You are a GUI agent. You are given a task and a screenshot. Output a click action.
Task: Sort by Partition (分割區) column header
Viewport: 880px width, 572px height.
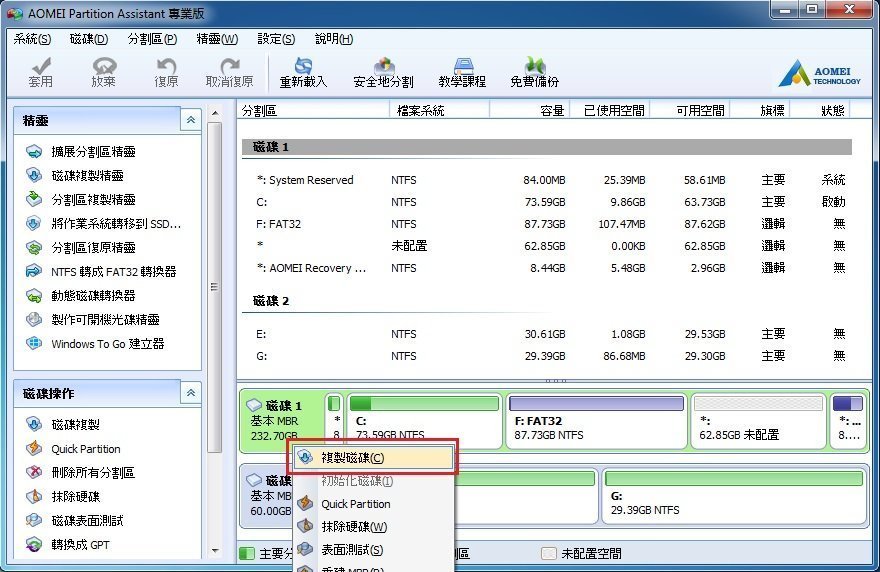(314, 111)
